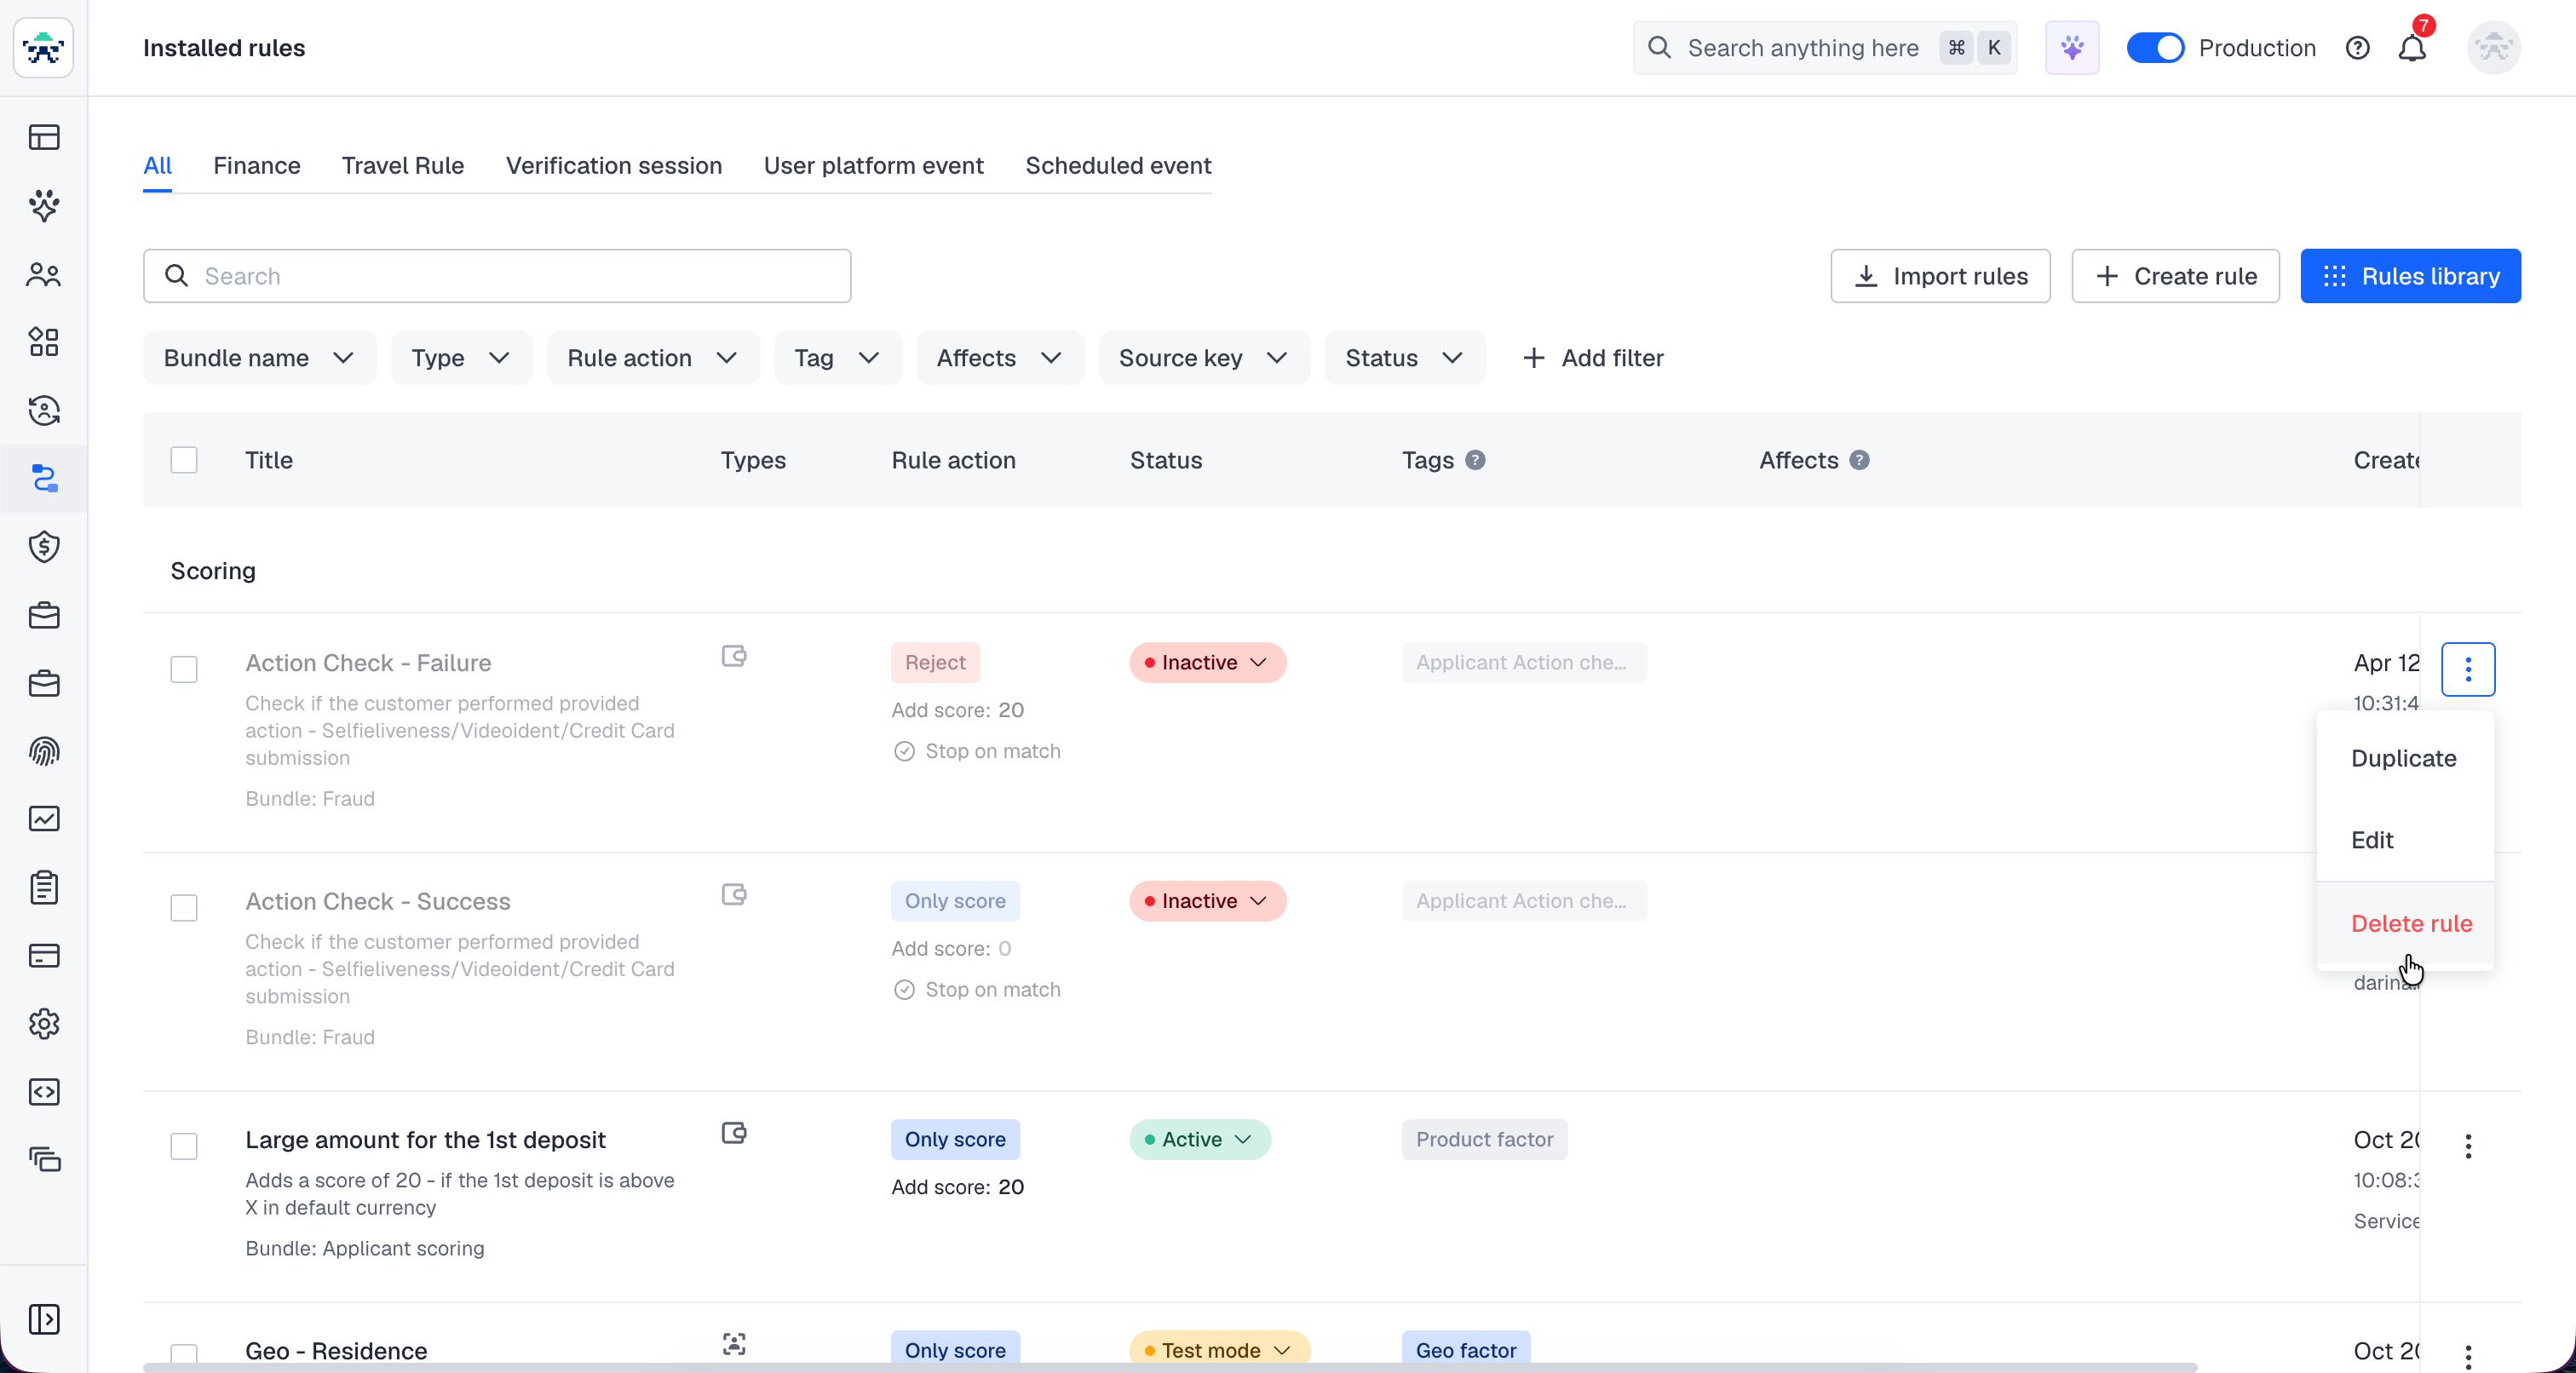Click the Tags column help icon
The height and width of the screenshot is (1373, 2576).
[1475, 460]
